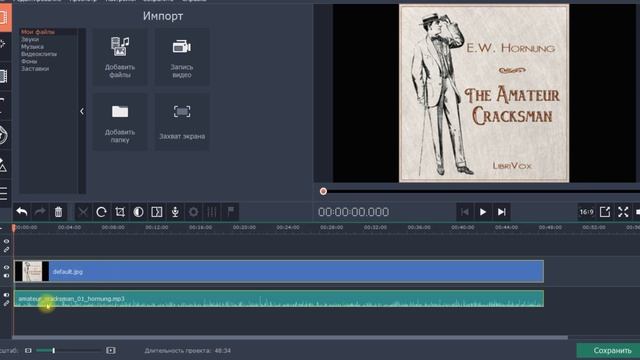Zoom out the timeline with small frame icon
This screenshot has width=640, height=360.
pyautogui.click(x=28, y=351)
